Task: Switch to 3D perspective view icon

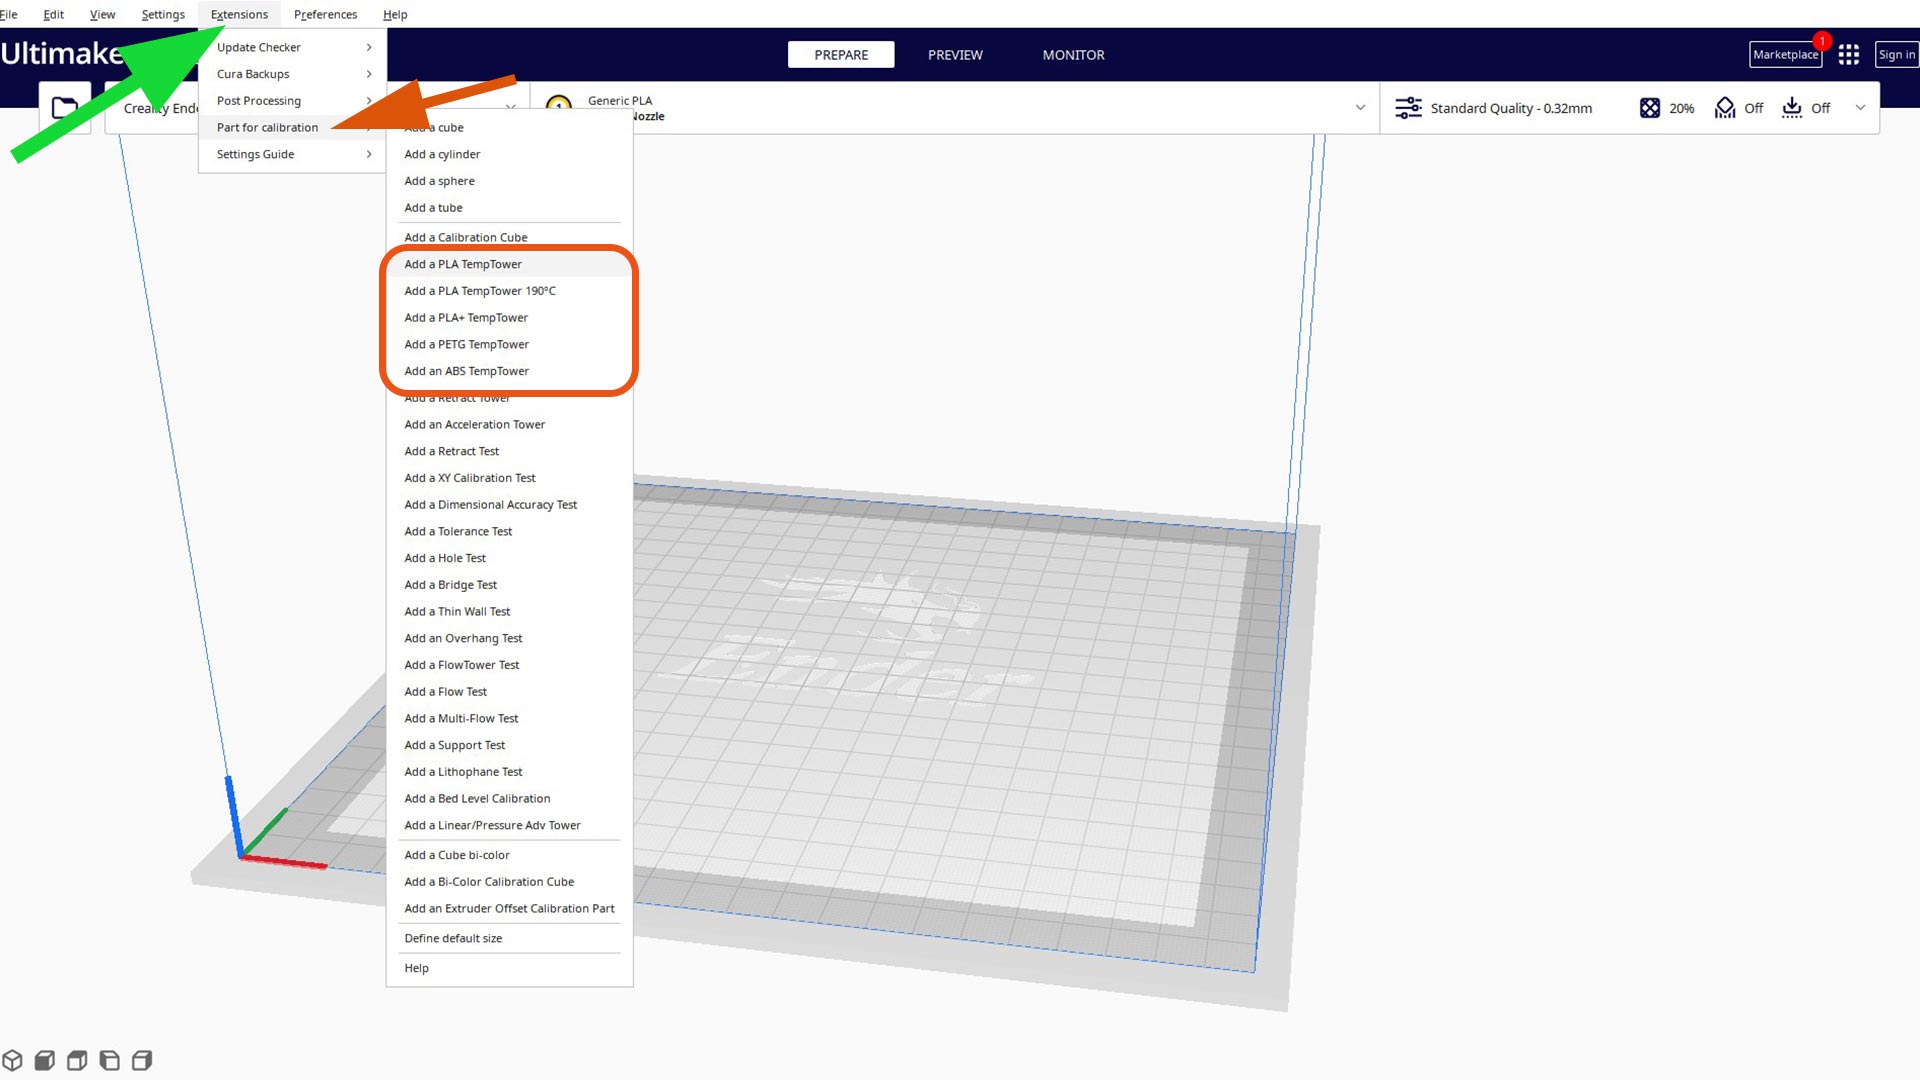Action: tap(12, 1060)
